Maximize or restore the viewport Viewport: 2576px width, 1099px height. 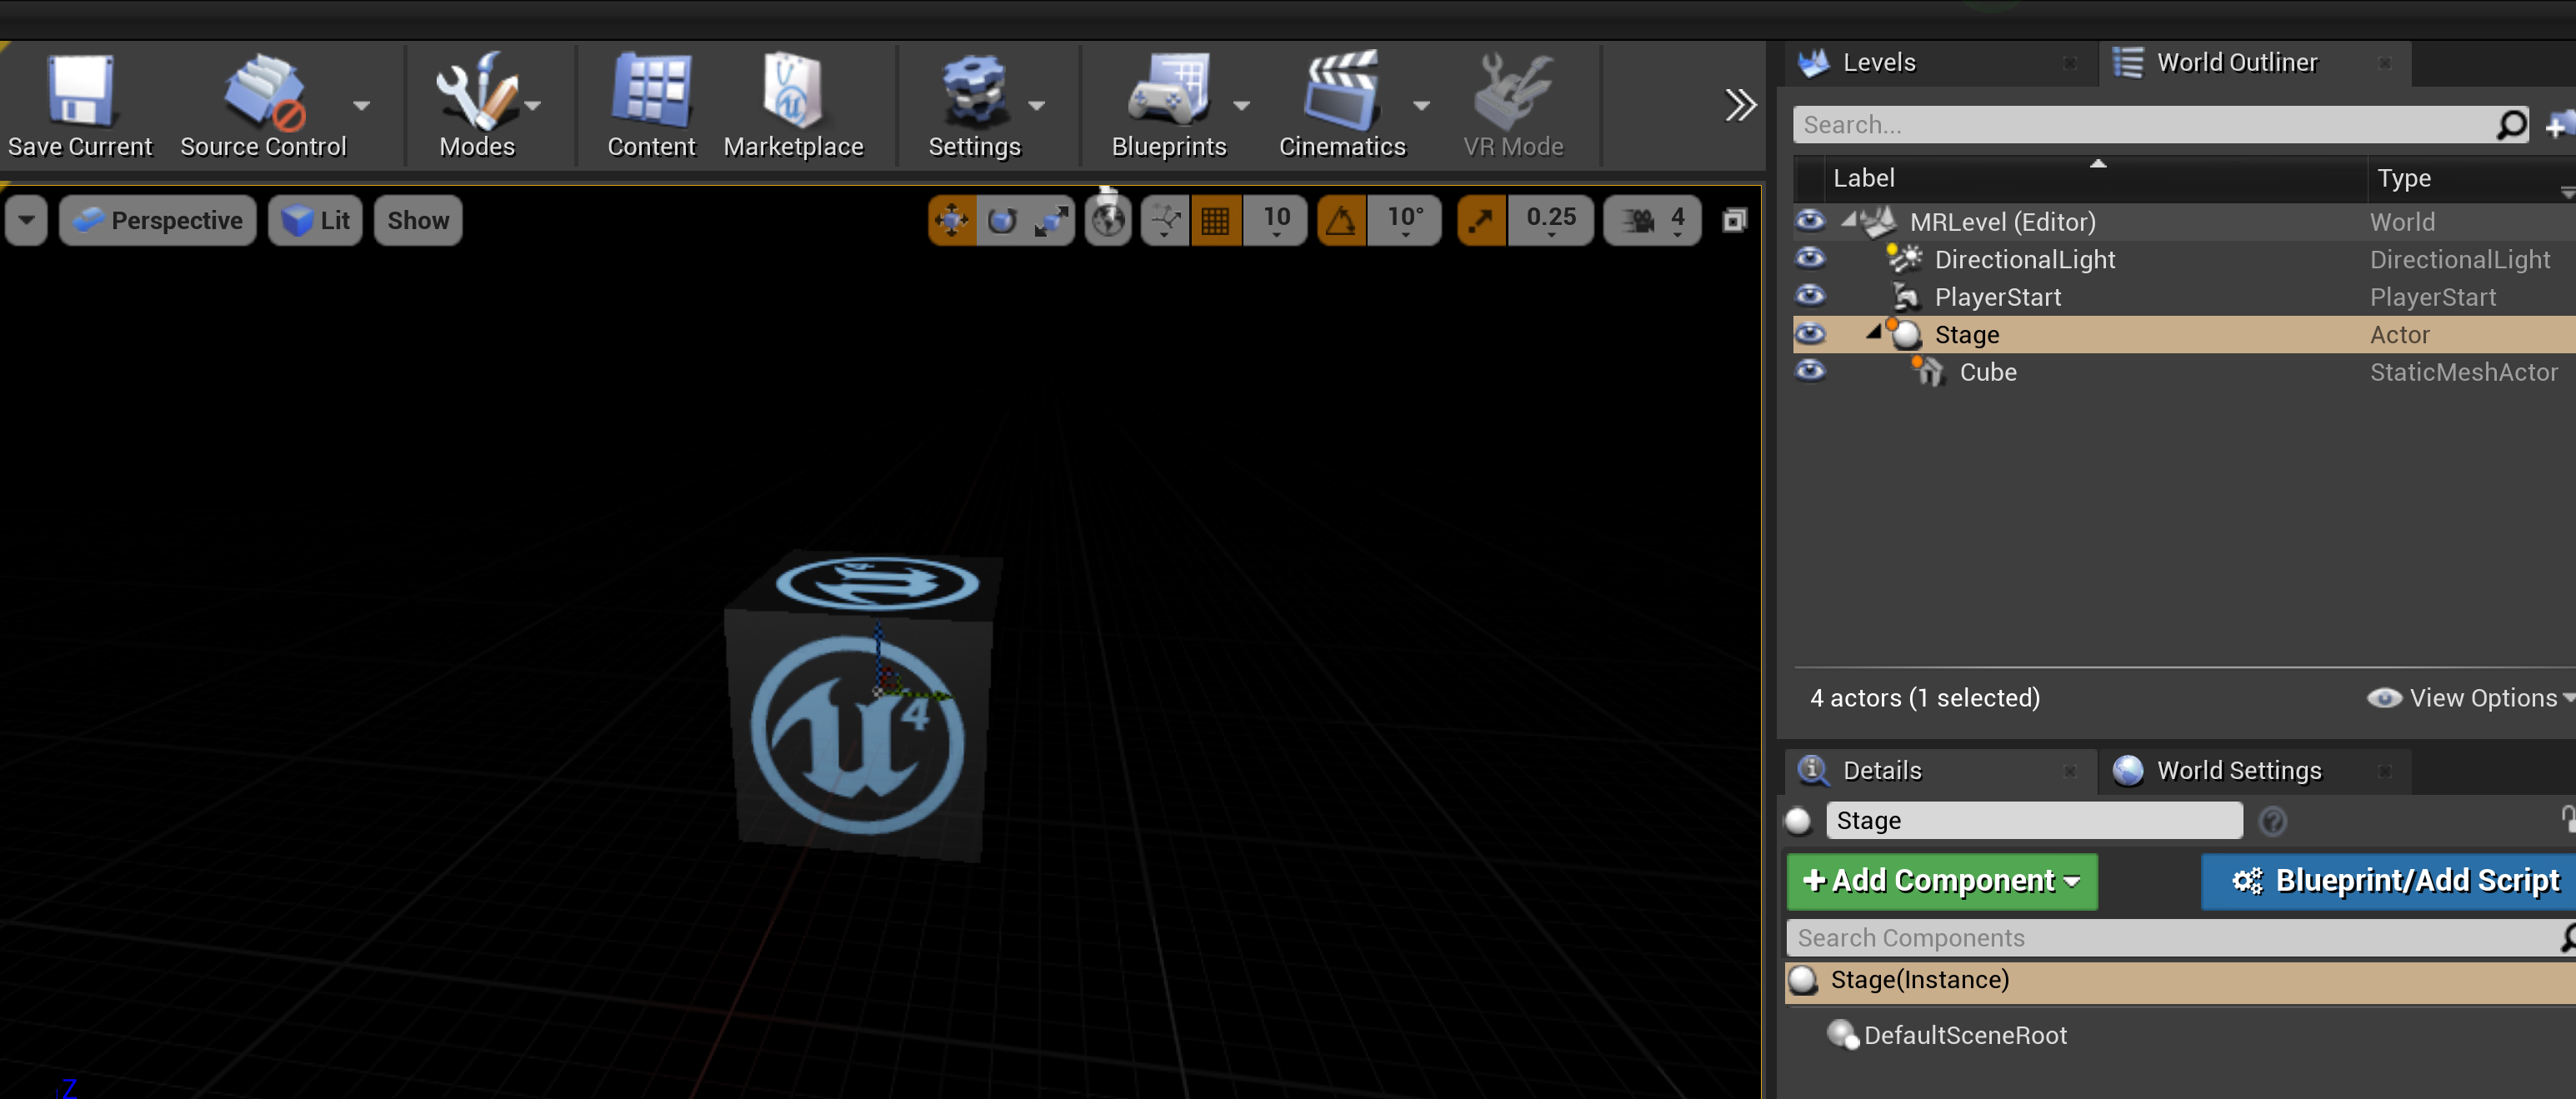1734,220
